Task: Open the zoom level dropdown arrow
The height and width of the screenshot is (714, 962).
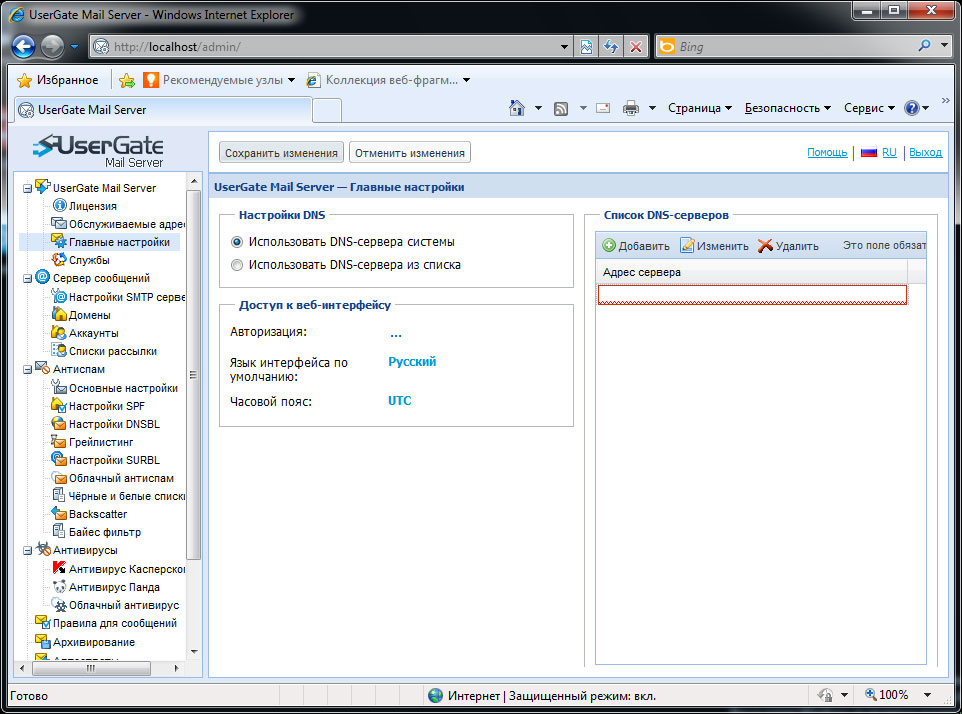Action: click(928, 695)
